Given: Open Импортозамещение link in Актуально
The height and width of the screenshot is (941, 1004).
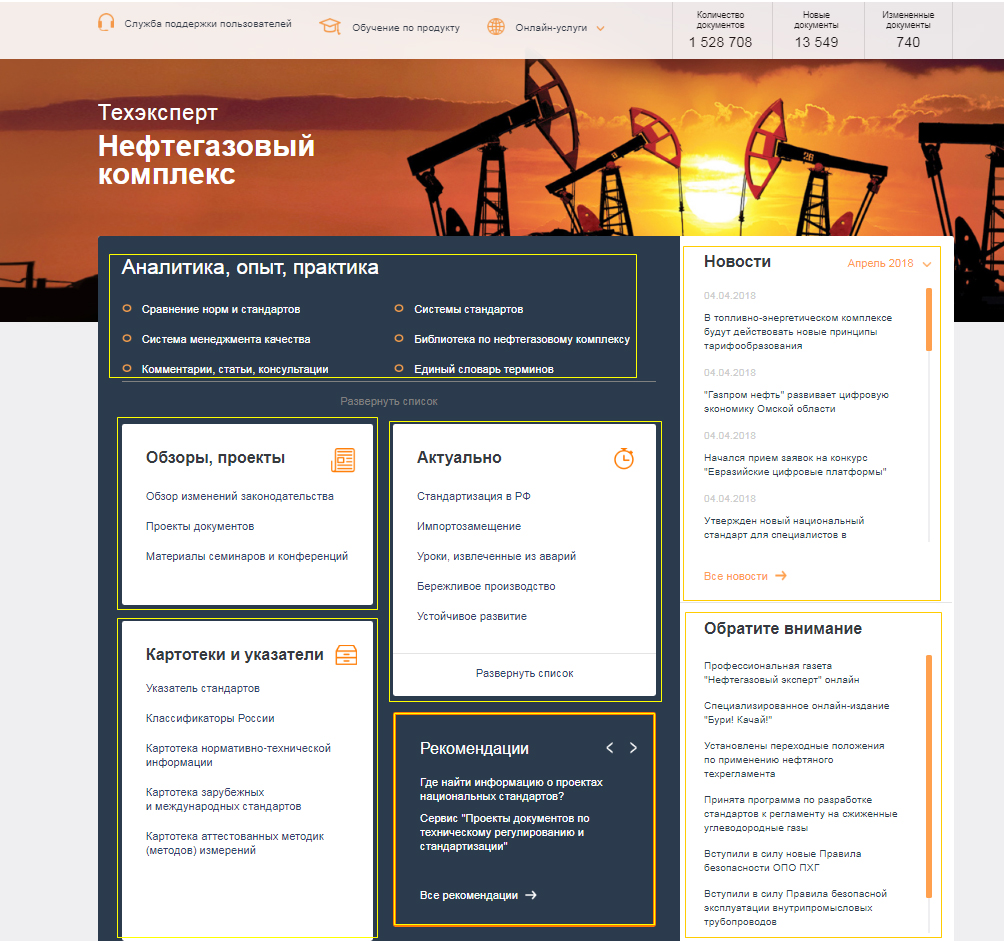Looking at the screenshot, I should click(x=468, y=526).
